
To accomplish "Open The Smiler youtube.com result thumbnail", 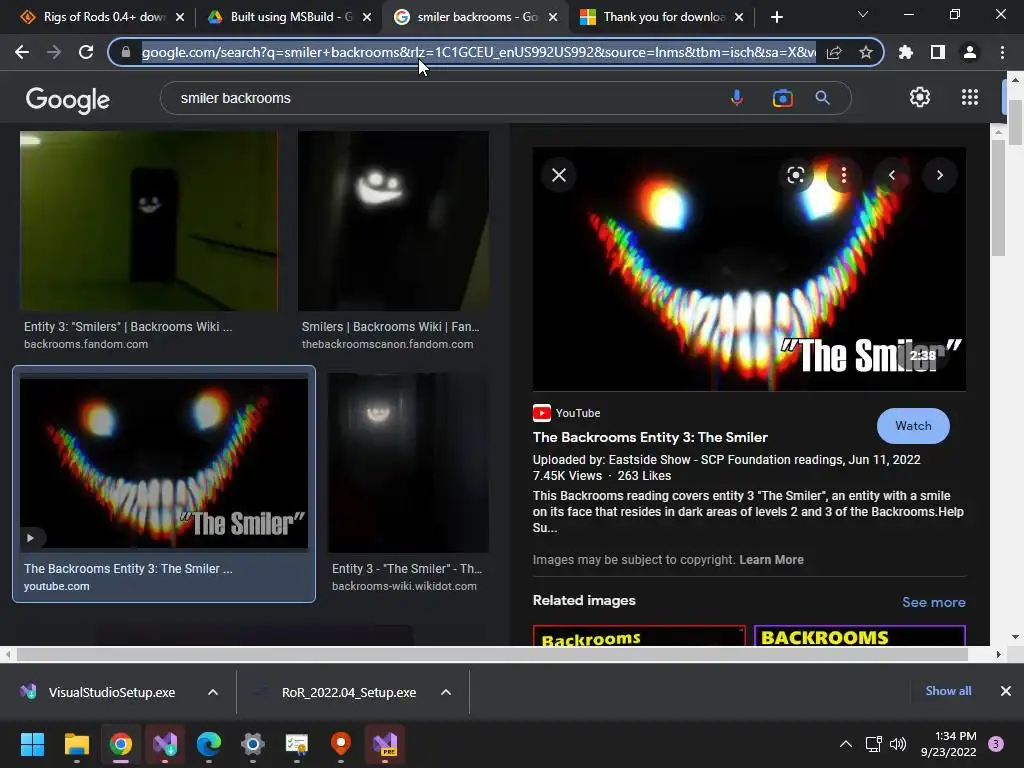I will coord(164,462).
